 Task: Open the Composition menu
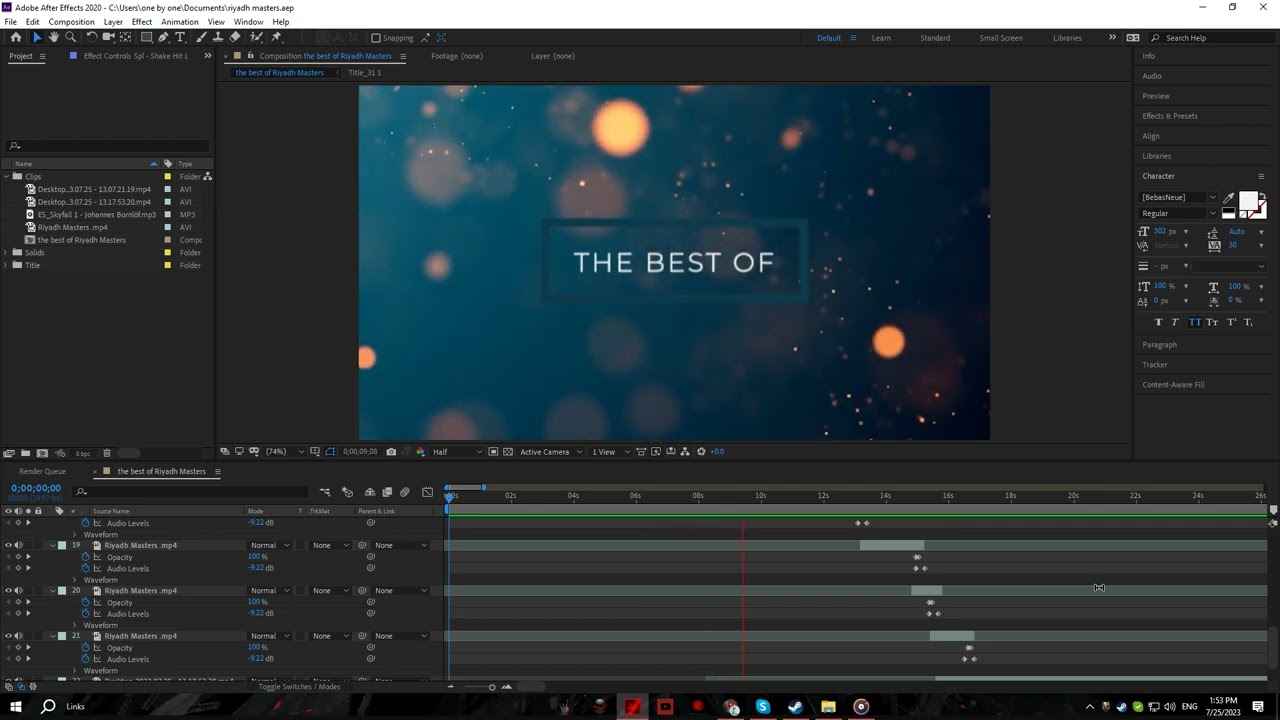pyautogui.click(x=72, y=22)
